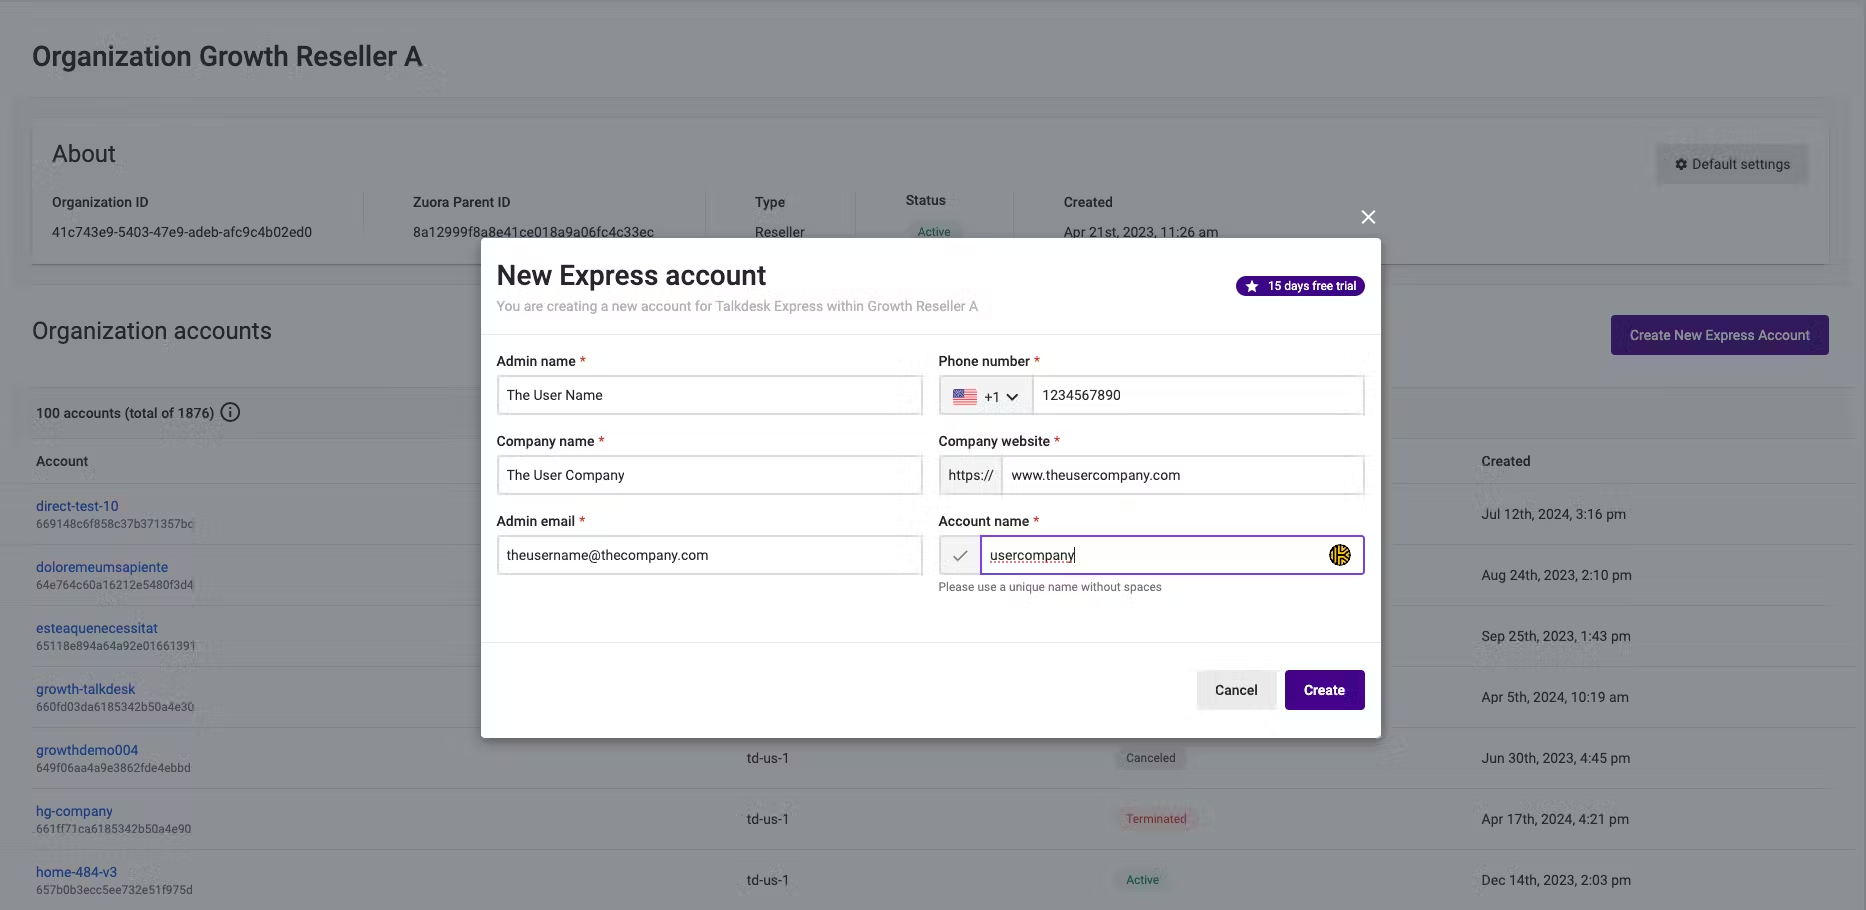This screenshot has width=1866, height=910.
Task: Open the direct-test-10 account link
Action: click(x=77, y=506)
